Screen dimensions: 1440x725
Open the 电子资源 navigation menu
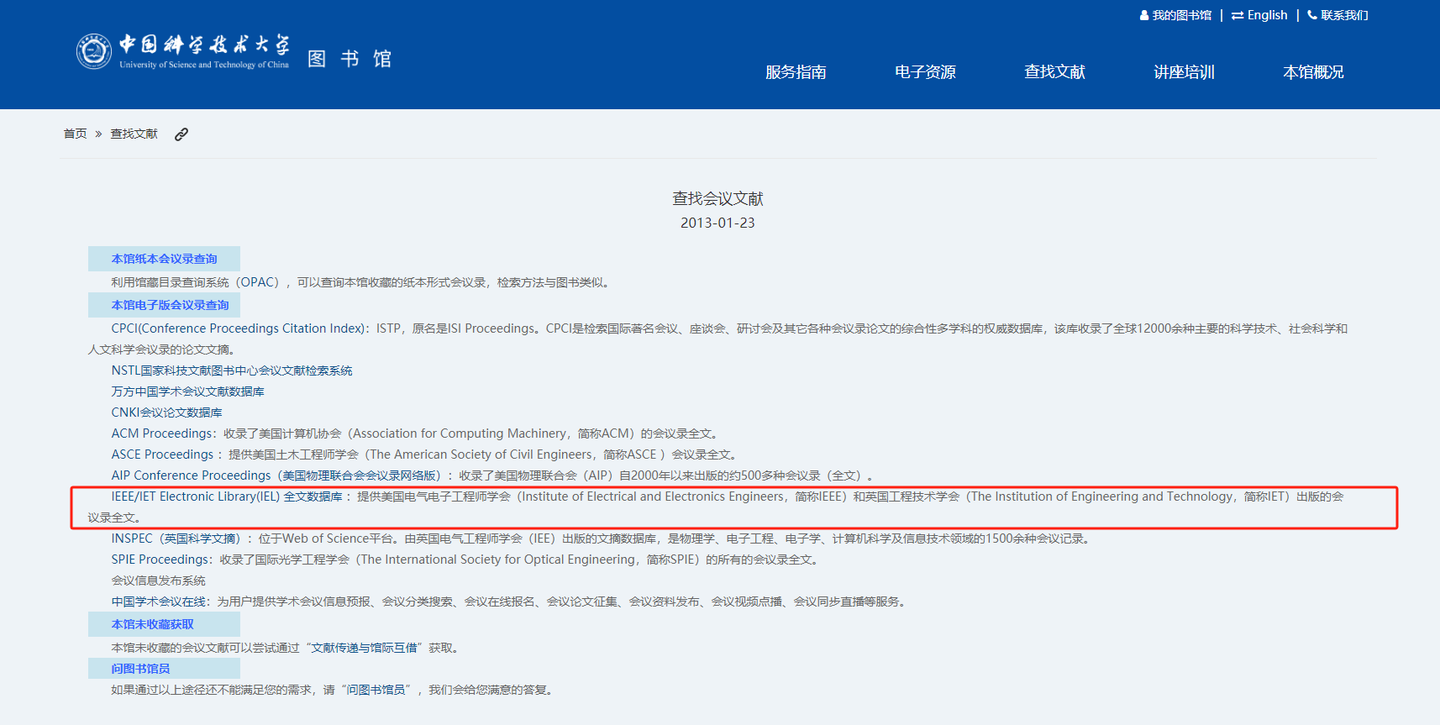pos(925,72)
